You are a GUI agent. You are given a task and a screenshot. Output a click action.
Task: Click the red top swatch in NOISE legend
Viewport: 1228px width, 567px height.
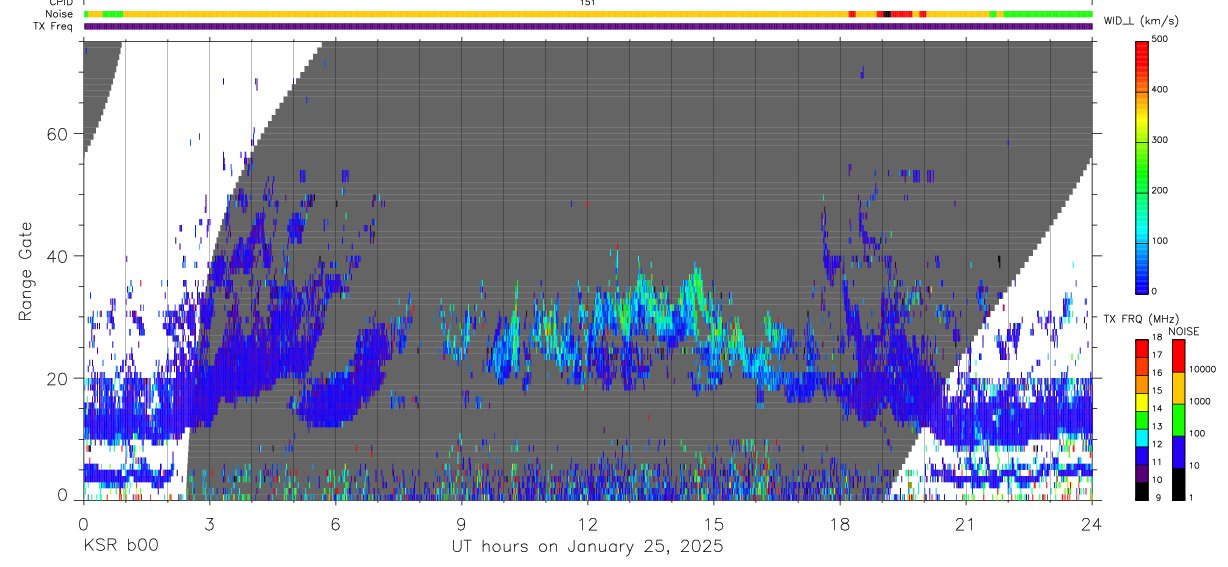pyautogui.click(x=1178, y=356)
